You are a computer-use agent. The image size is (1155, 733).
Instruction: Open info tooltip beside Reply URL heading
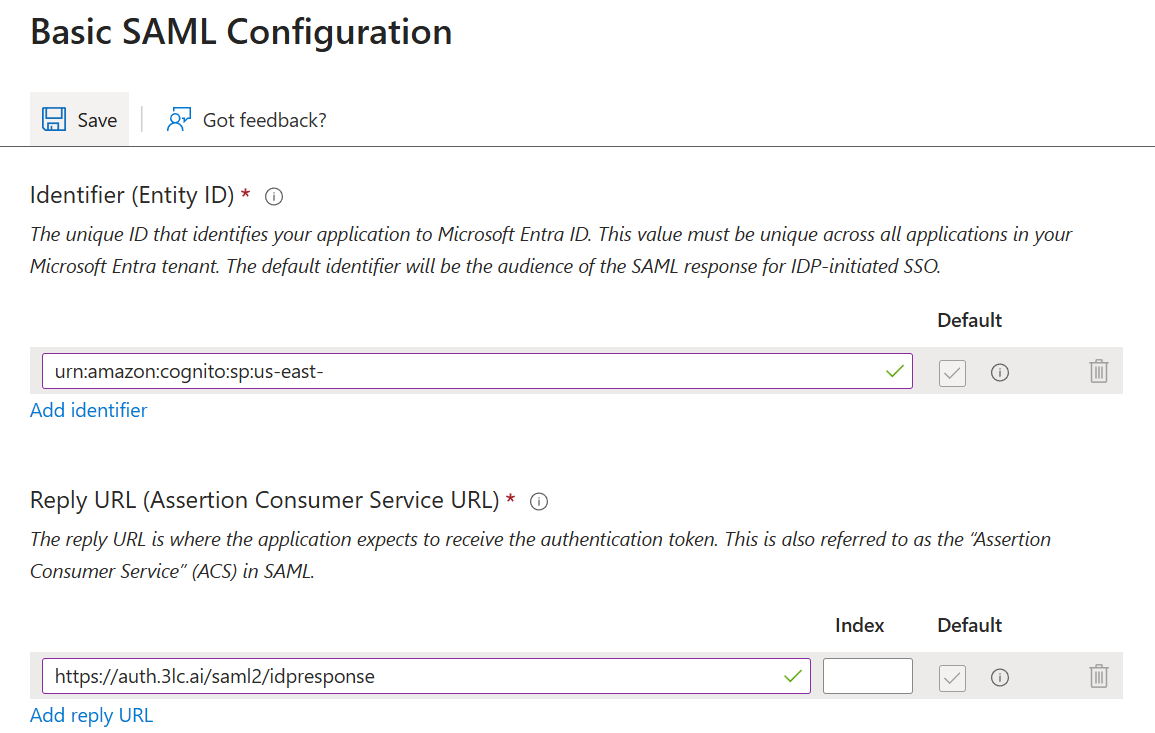pyautogui.click(x=539, y=502)
